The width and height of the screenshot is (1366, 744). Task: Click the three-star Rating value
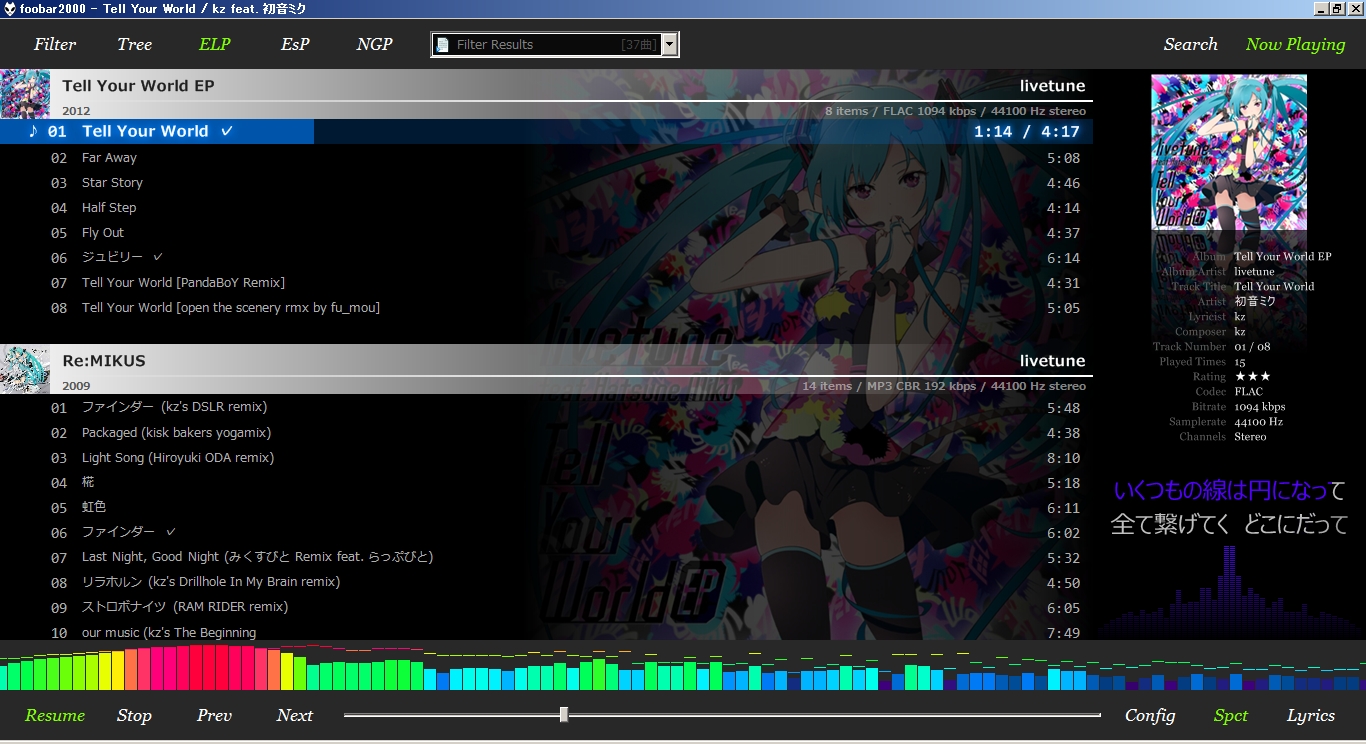(1252, 376)
